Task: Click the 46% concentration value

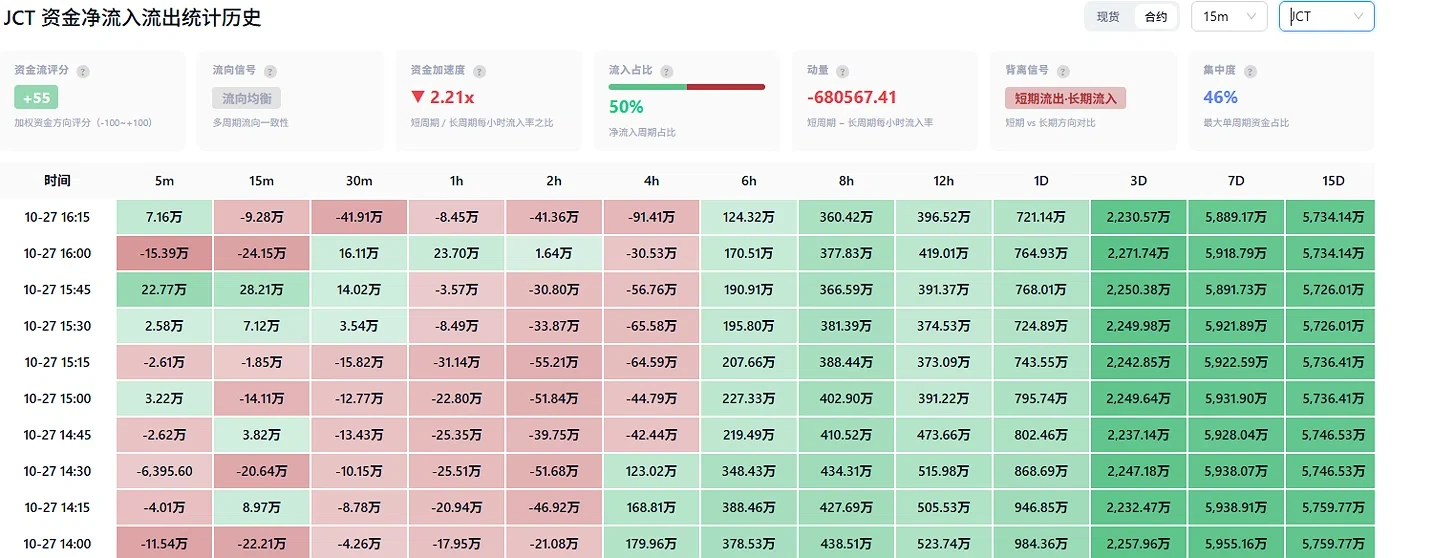Action: (1220, 97)
